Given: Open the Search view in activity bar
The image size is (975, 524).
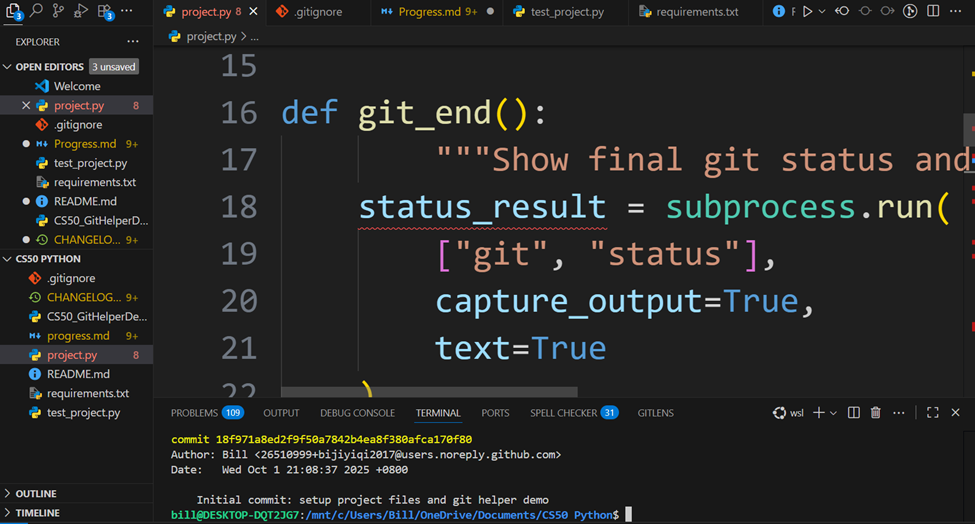Looking at the screenshot, I should 36,11.
